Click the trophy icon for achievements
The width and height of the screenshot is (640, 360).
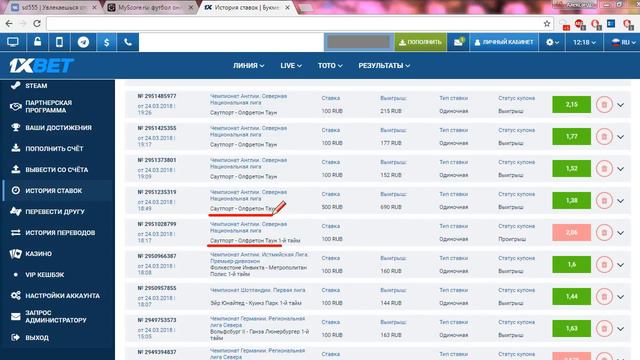(x=16, y=127)
